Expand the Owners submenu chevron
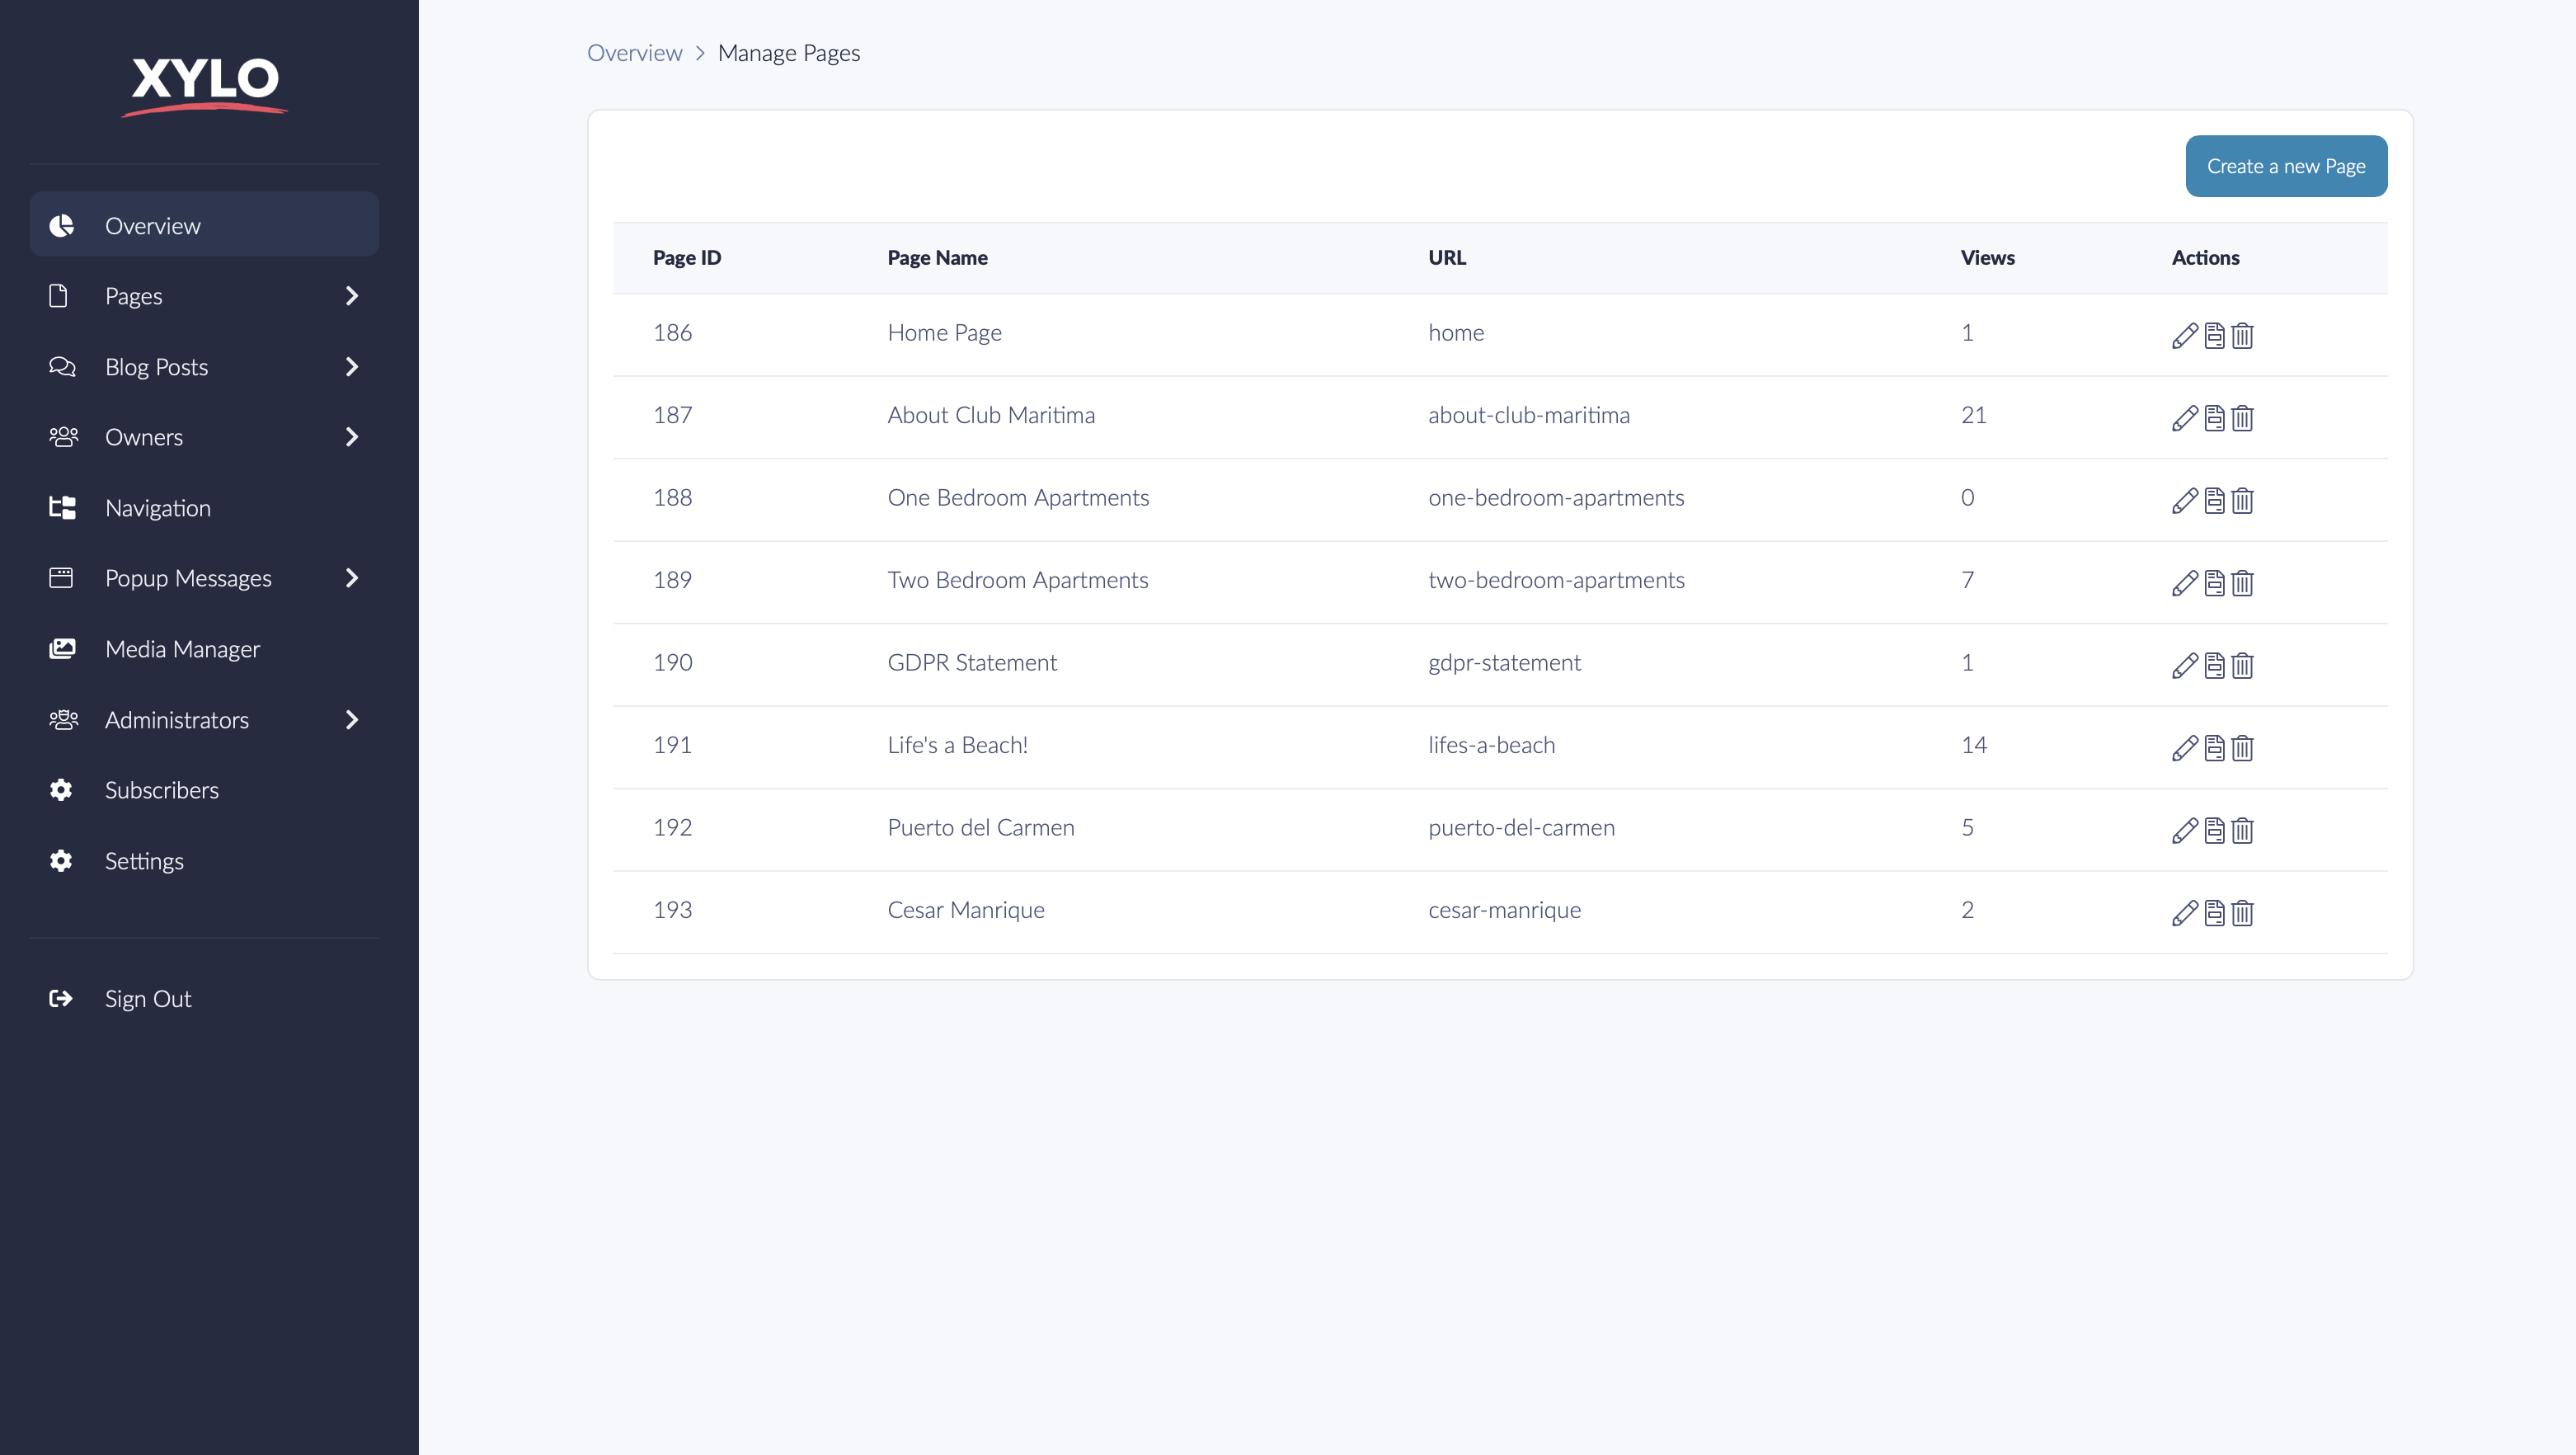The height and width of the screenshot is (1455, 2576). pos(351,437)
